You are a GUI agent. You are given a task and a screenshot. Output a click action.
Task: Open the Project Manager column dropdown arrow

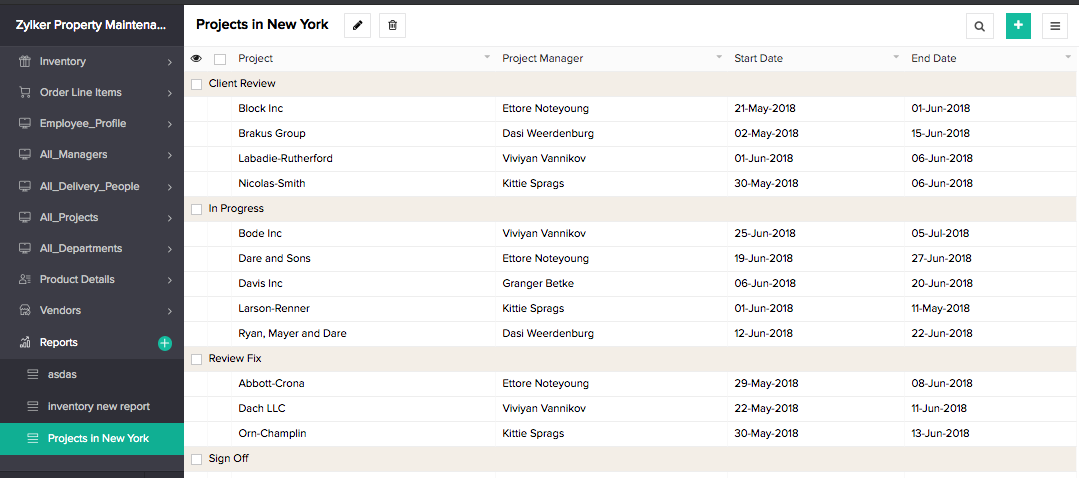coord(719,58)
